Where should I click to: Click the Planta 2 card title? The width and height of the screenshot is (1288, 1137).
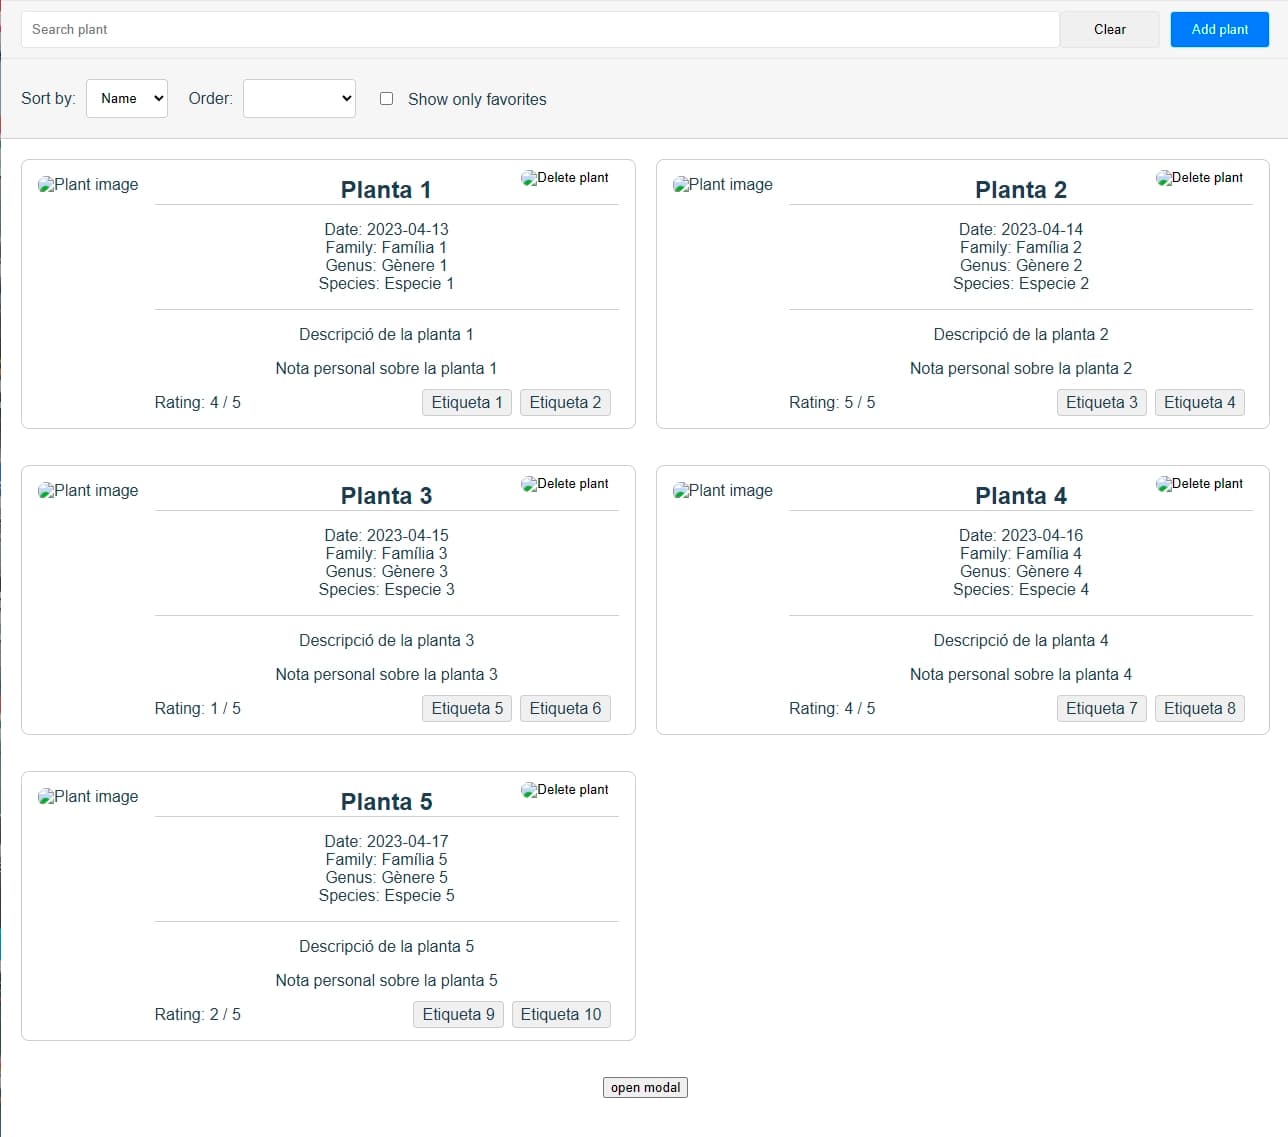[x=1021, y=190]
